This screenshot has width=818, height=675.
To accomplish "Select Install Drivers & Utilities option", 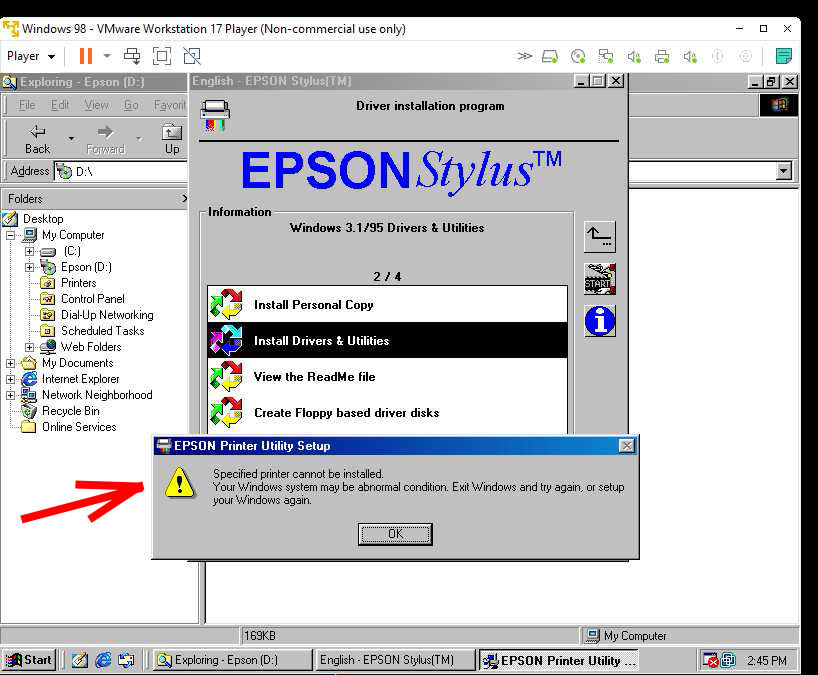I will tap(387, 341).
